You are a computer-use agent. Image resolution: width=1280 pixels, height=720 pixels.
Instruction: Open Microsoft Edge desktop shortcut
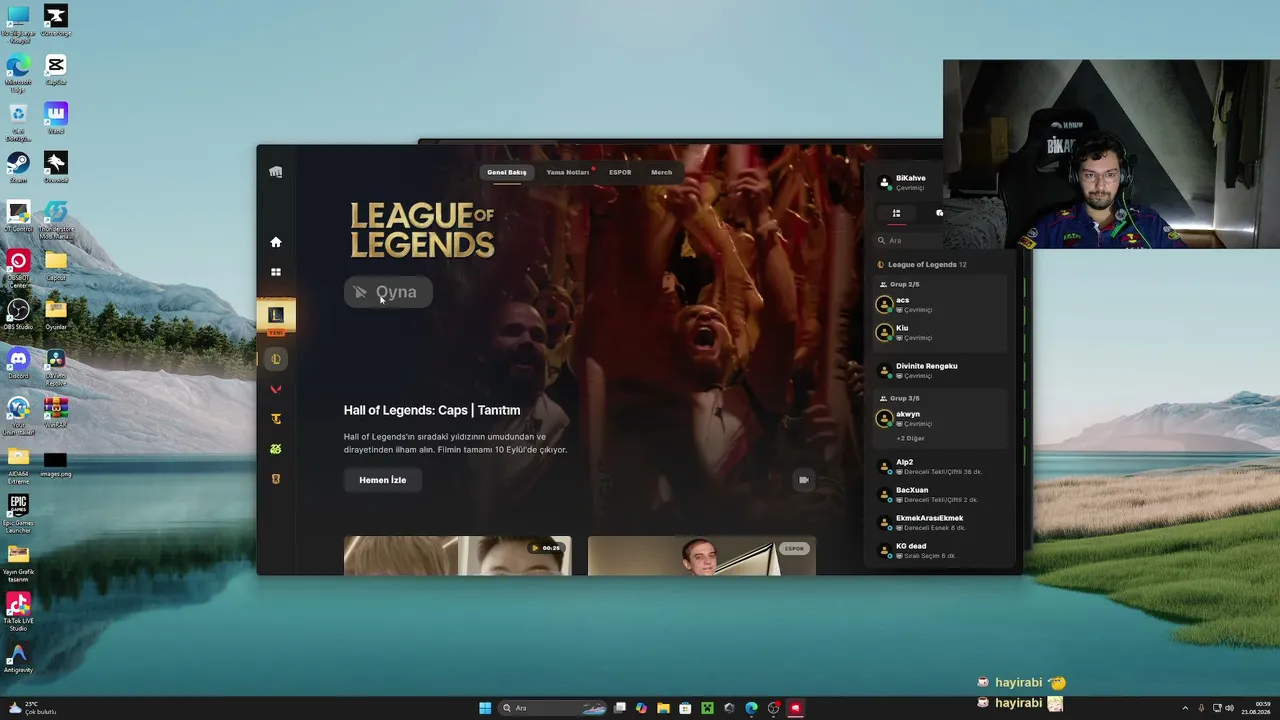tap(18, 73)
